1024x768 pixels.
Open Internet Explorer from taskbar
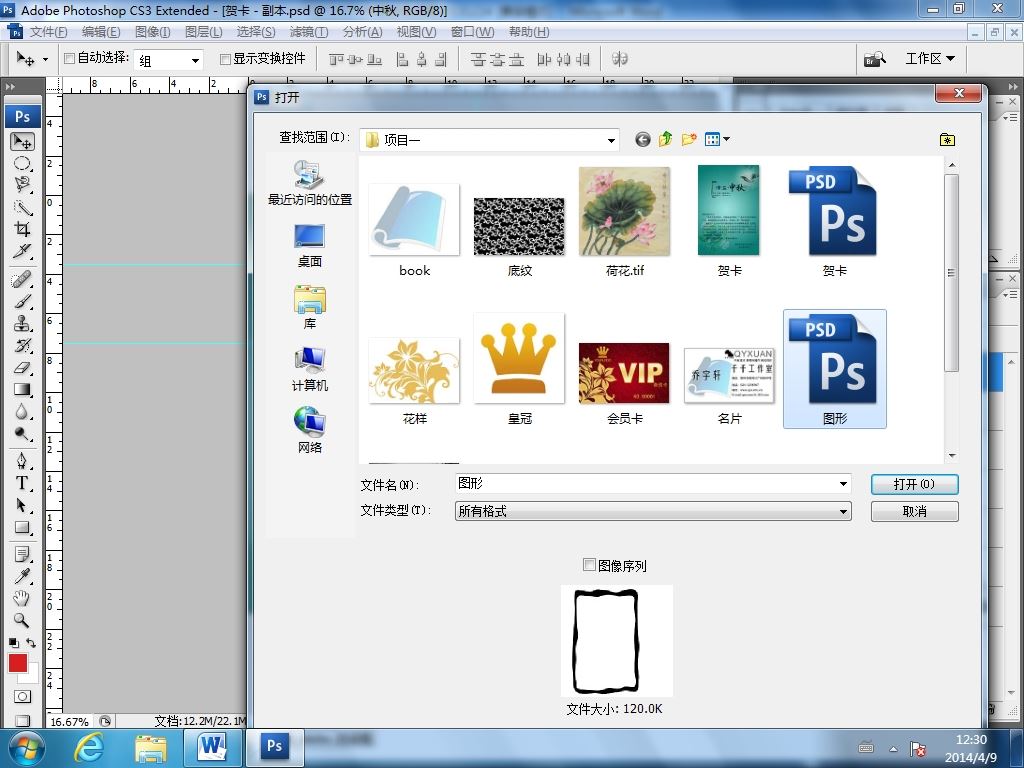tap(88, 748)
